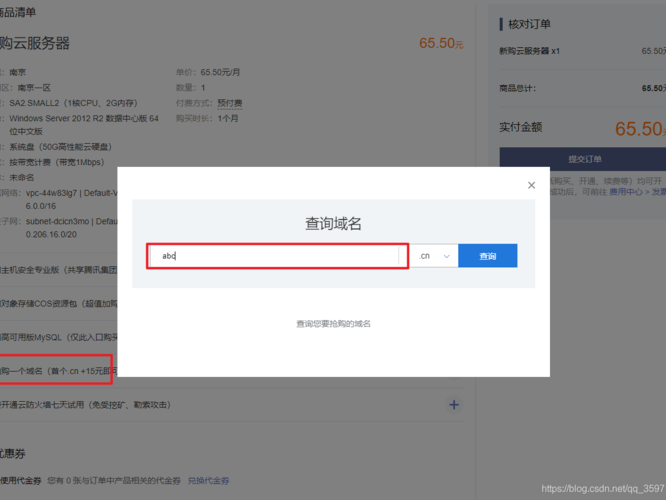This screenshot has width=666, height=500.
Task: Click the 查询您要抢购的域名 hint text
Action: 333,324
